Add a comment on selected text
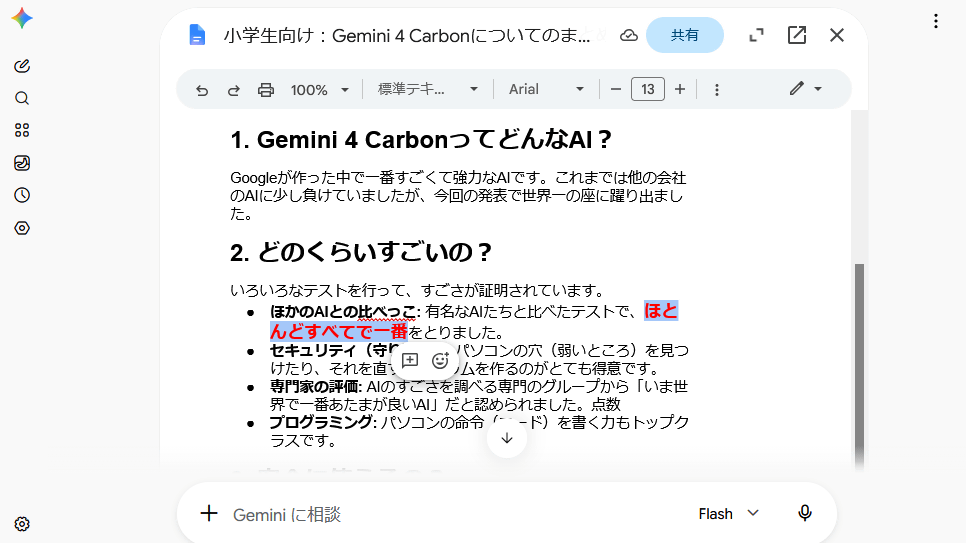This screenshot has height=543, width=966. tap(410, 361)
